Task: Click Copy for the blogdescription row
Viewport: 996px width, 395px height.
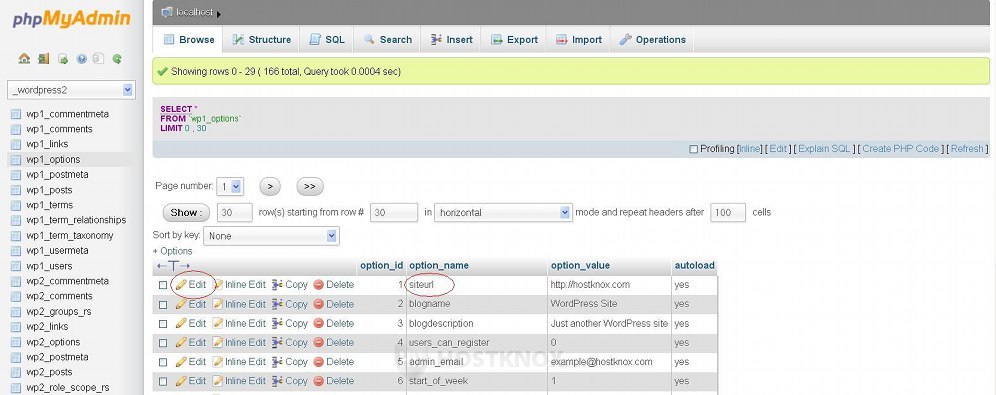Action: click(290, 323)
